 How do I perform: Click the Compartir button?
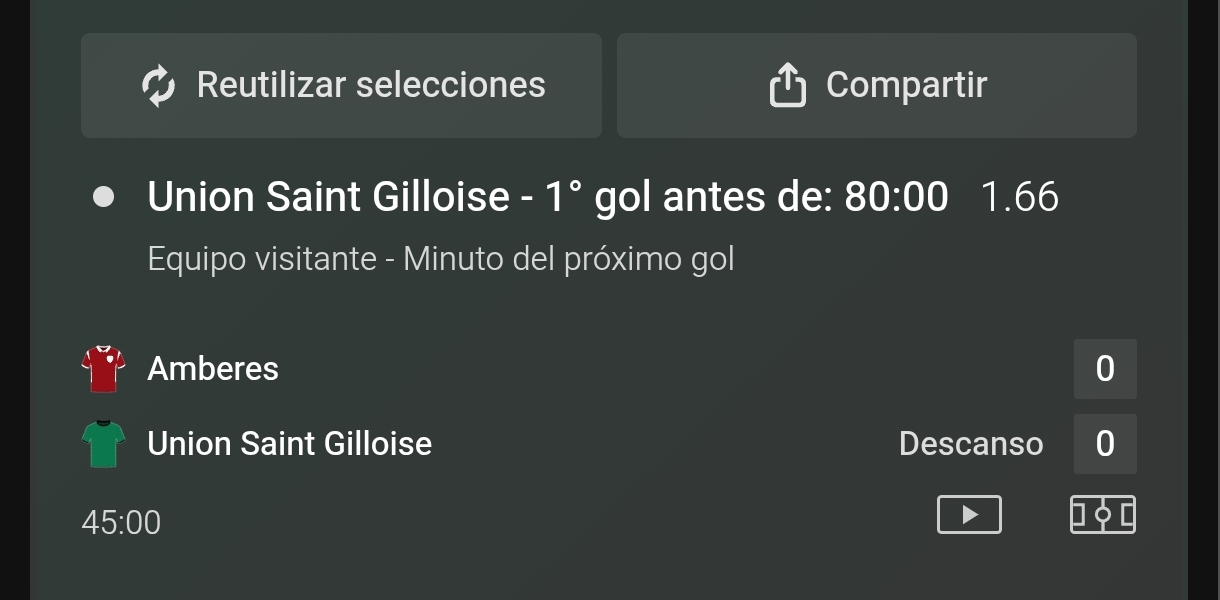coord(877,85)
